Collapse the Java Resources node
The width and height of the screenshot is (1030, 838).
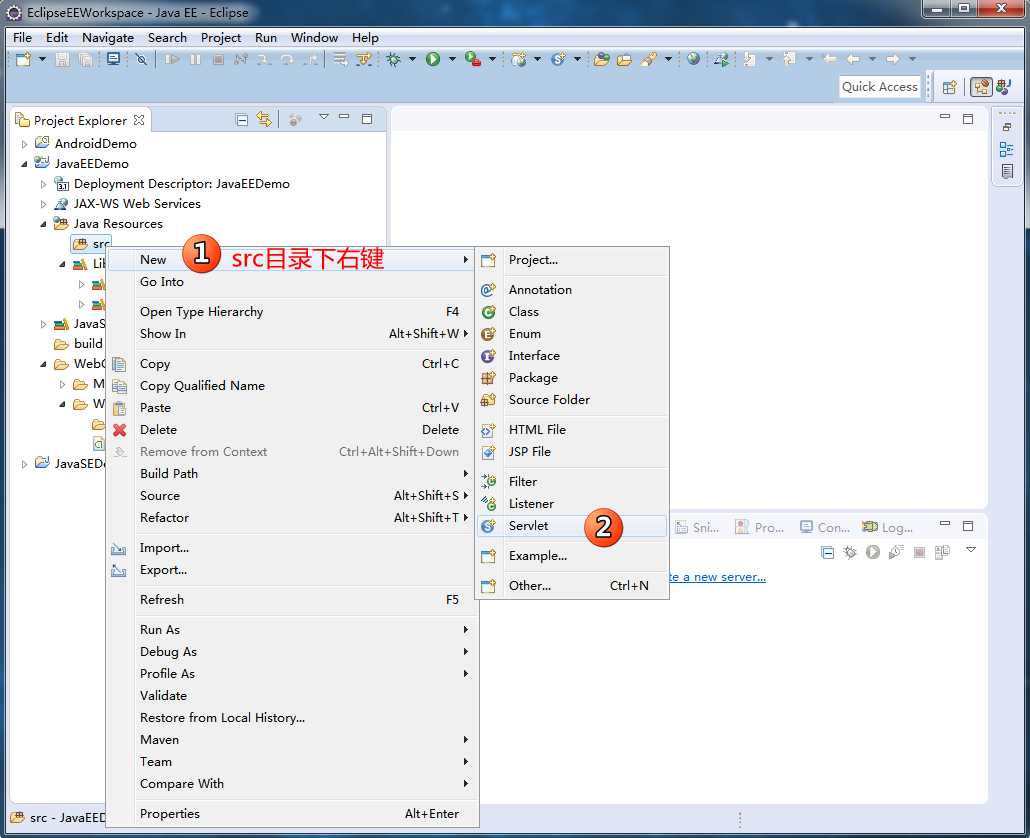click(x=43, y=224)
